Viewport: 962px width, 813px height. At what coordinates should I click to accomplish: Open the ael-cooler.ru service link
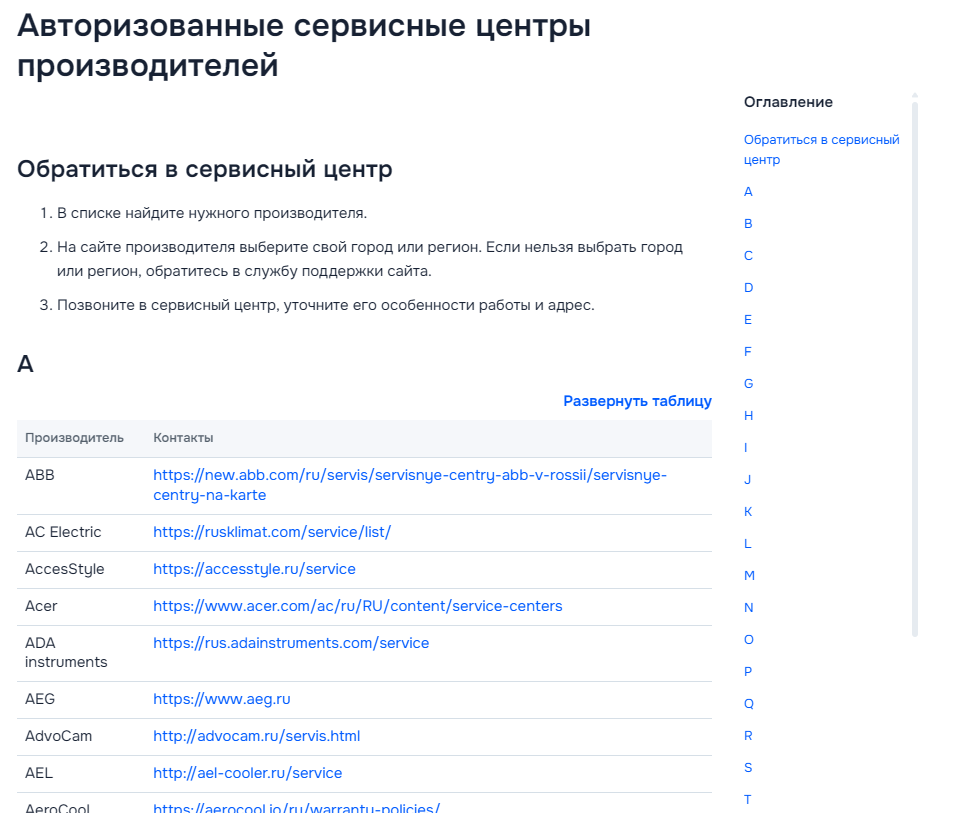point(247,773)
